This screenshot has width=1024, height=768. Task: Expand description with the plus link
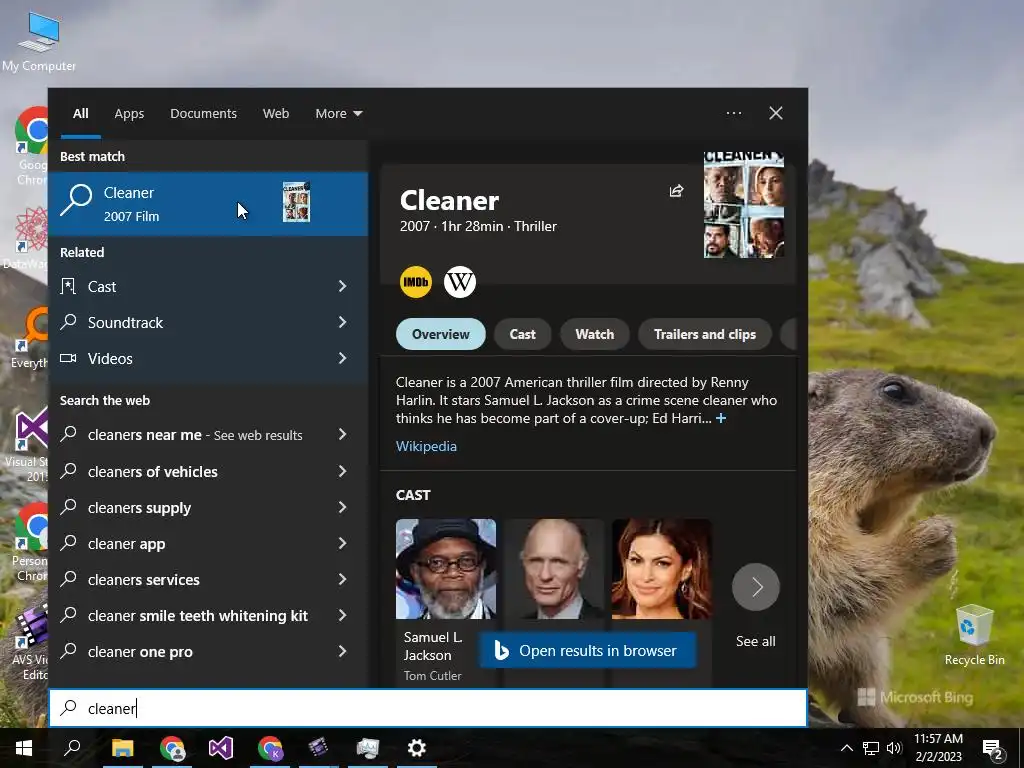click(721, 418)
